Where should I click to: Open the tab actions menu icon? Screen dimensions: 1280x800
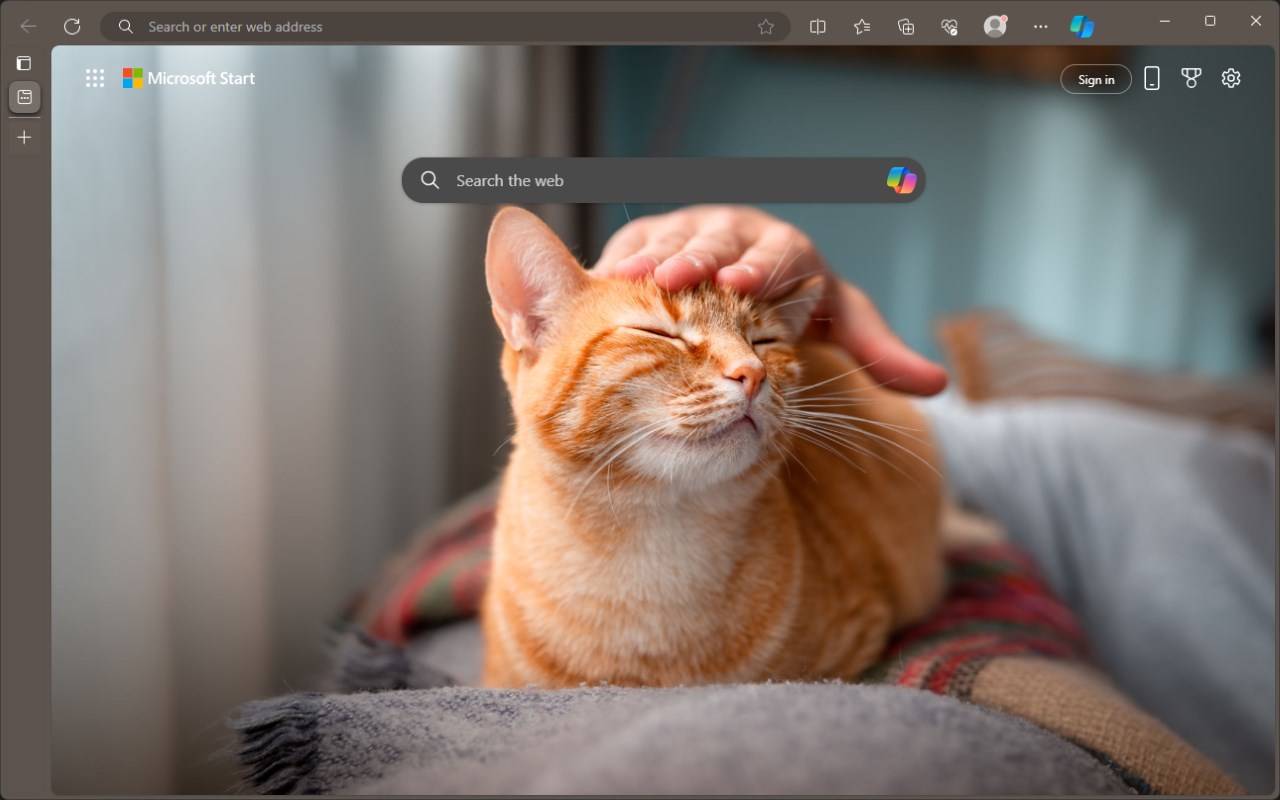24,63
